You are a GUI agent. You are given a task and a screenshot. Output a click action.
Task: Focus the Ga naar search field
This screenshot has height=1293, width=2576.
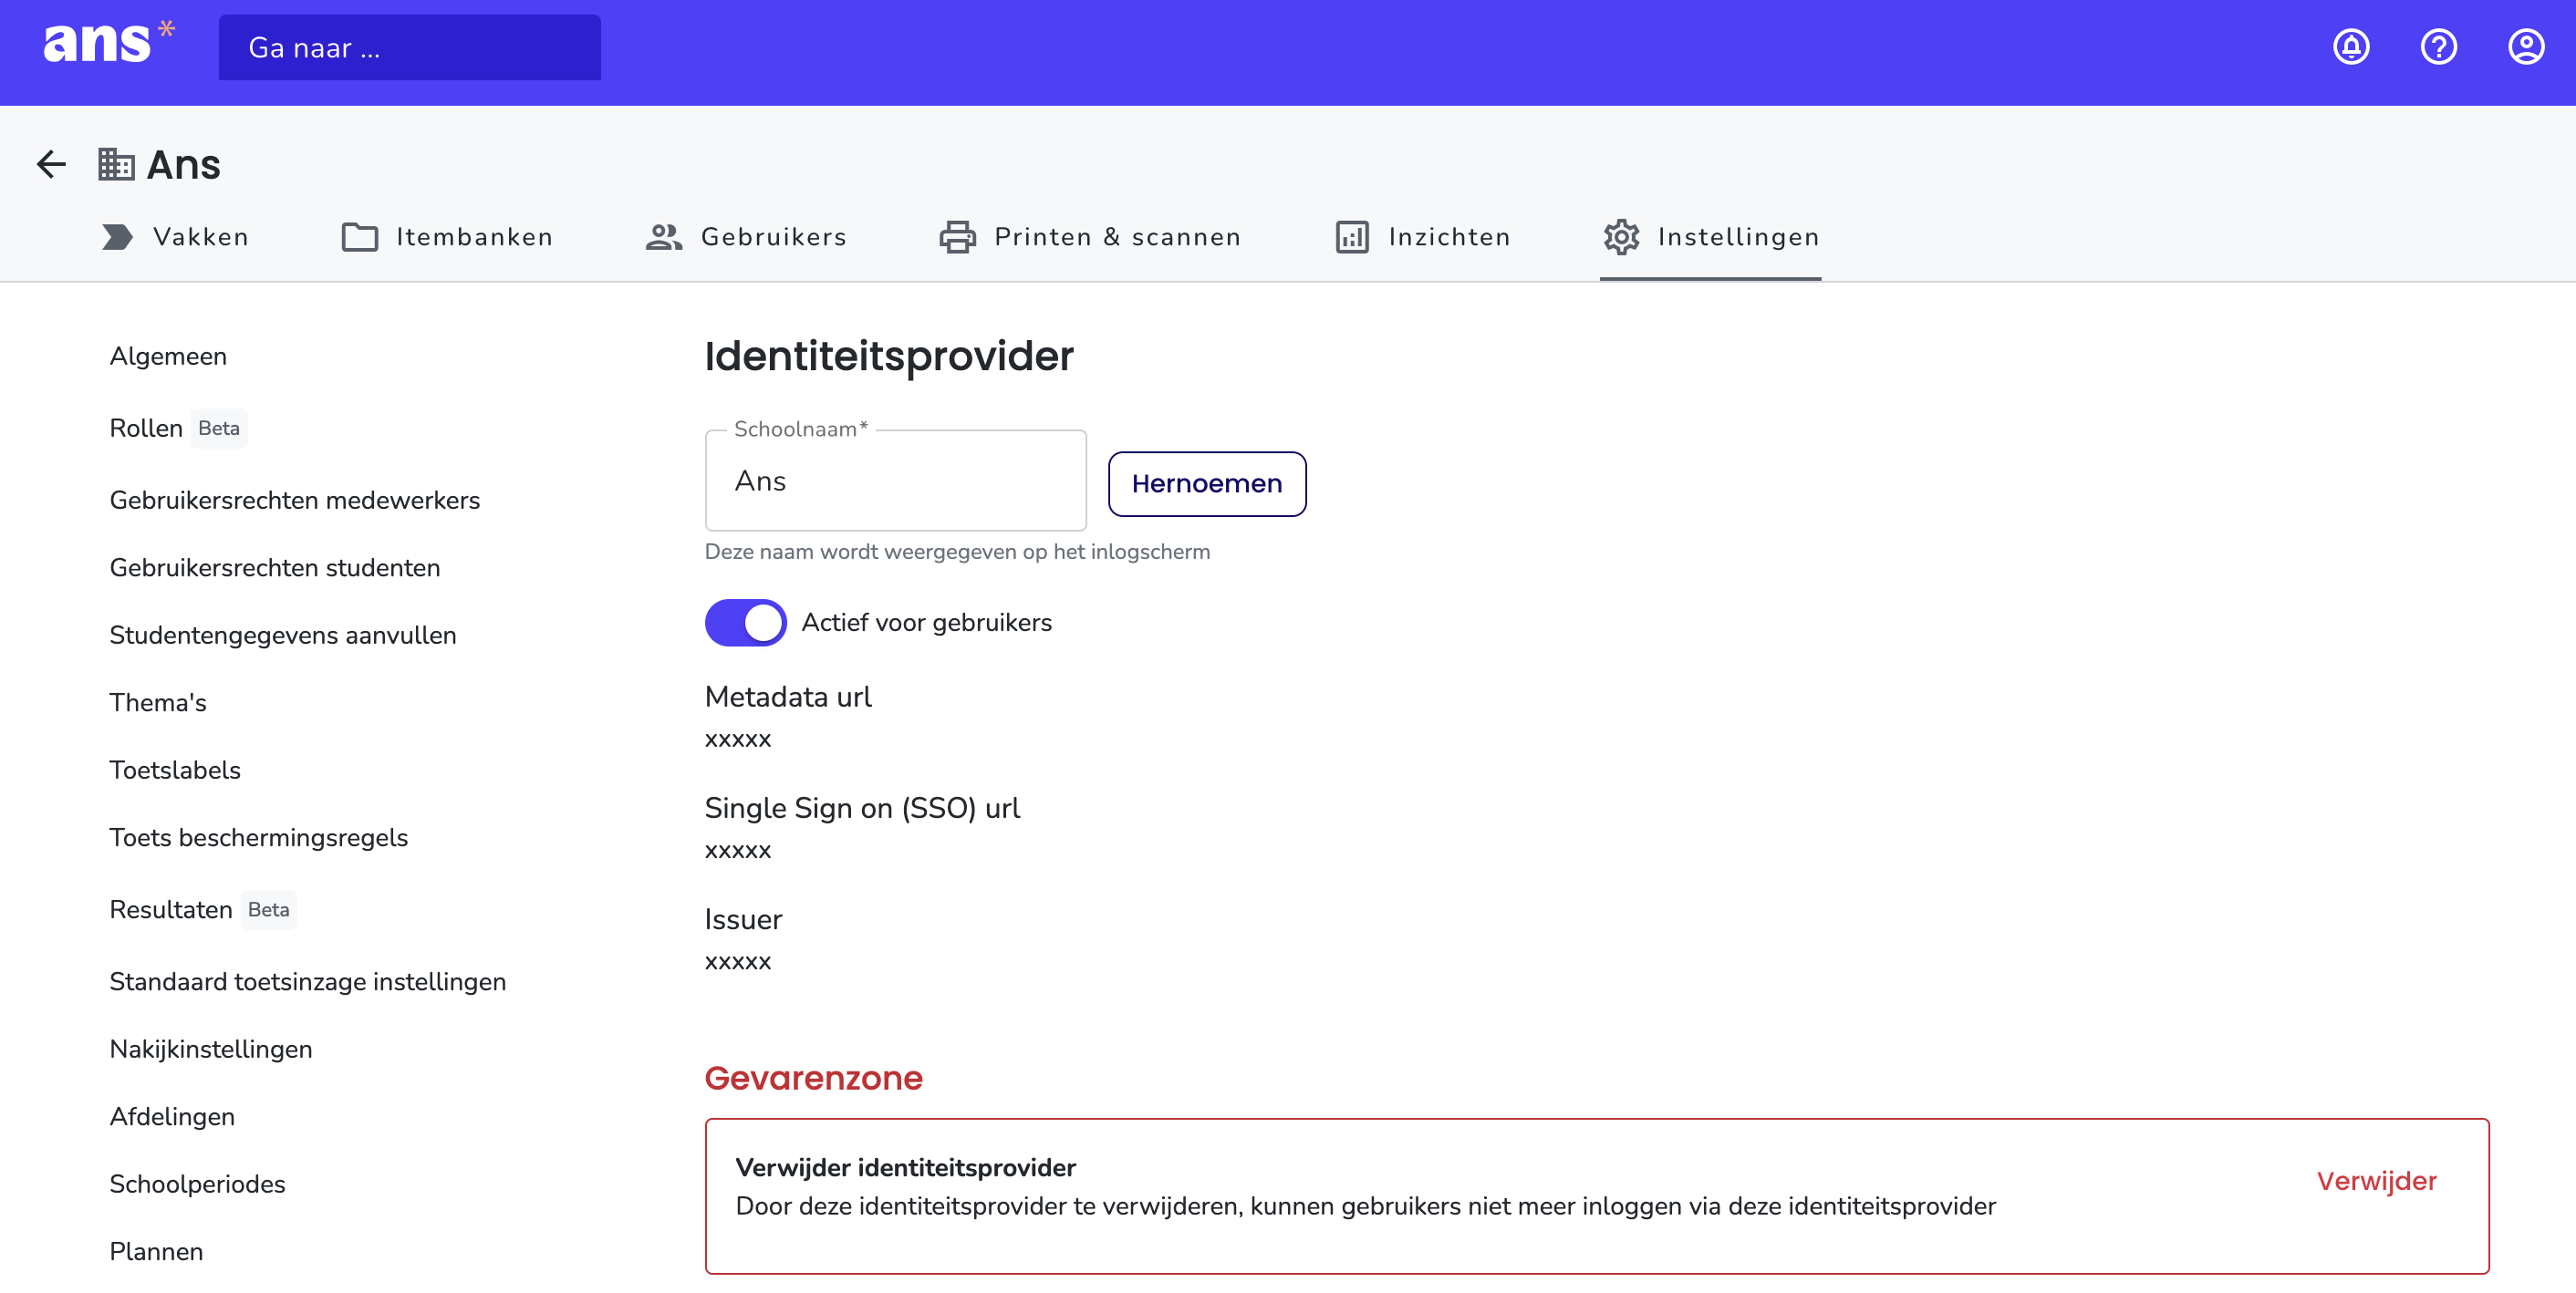pyautogui.click(x=410, y=47)
